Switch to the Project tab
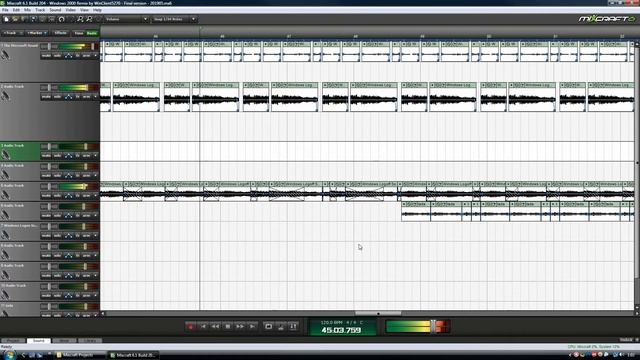The height and width of the screenshot is (360, 640). (13, 340)
